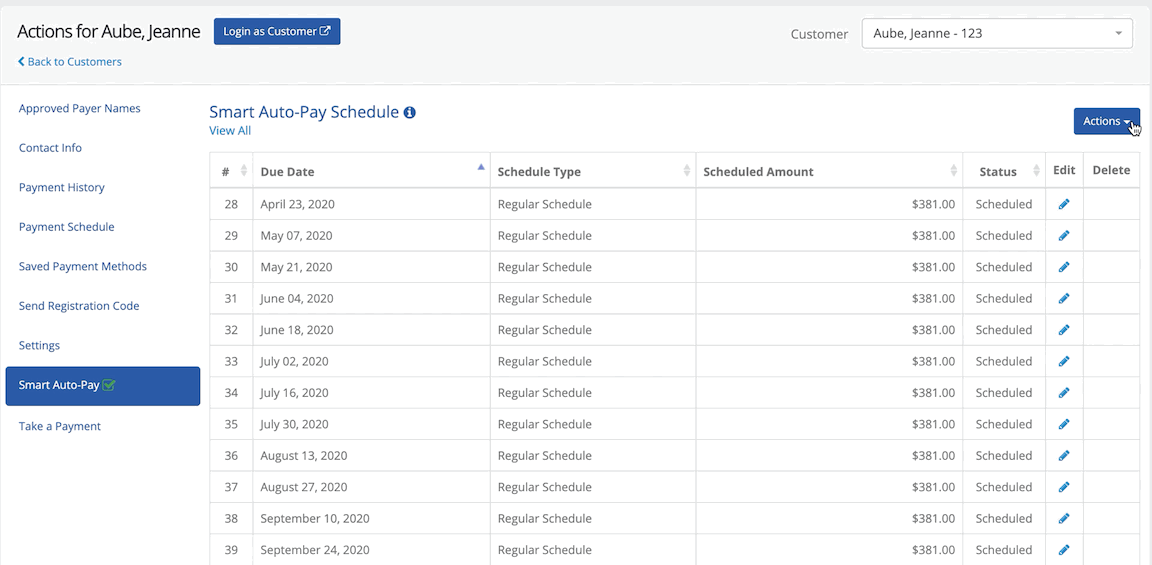Click edit pencil for June 04, 2020

[1064, 298]
